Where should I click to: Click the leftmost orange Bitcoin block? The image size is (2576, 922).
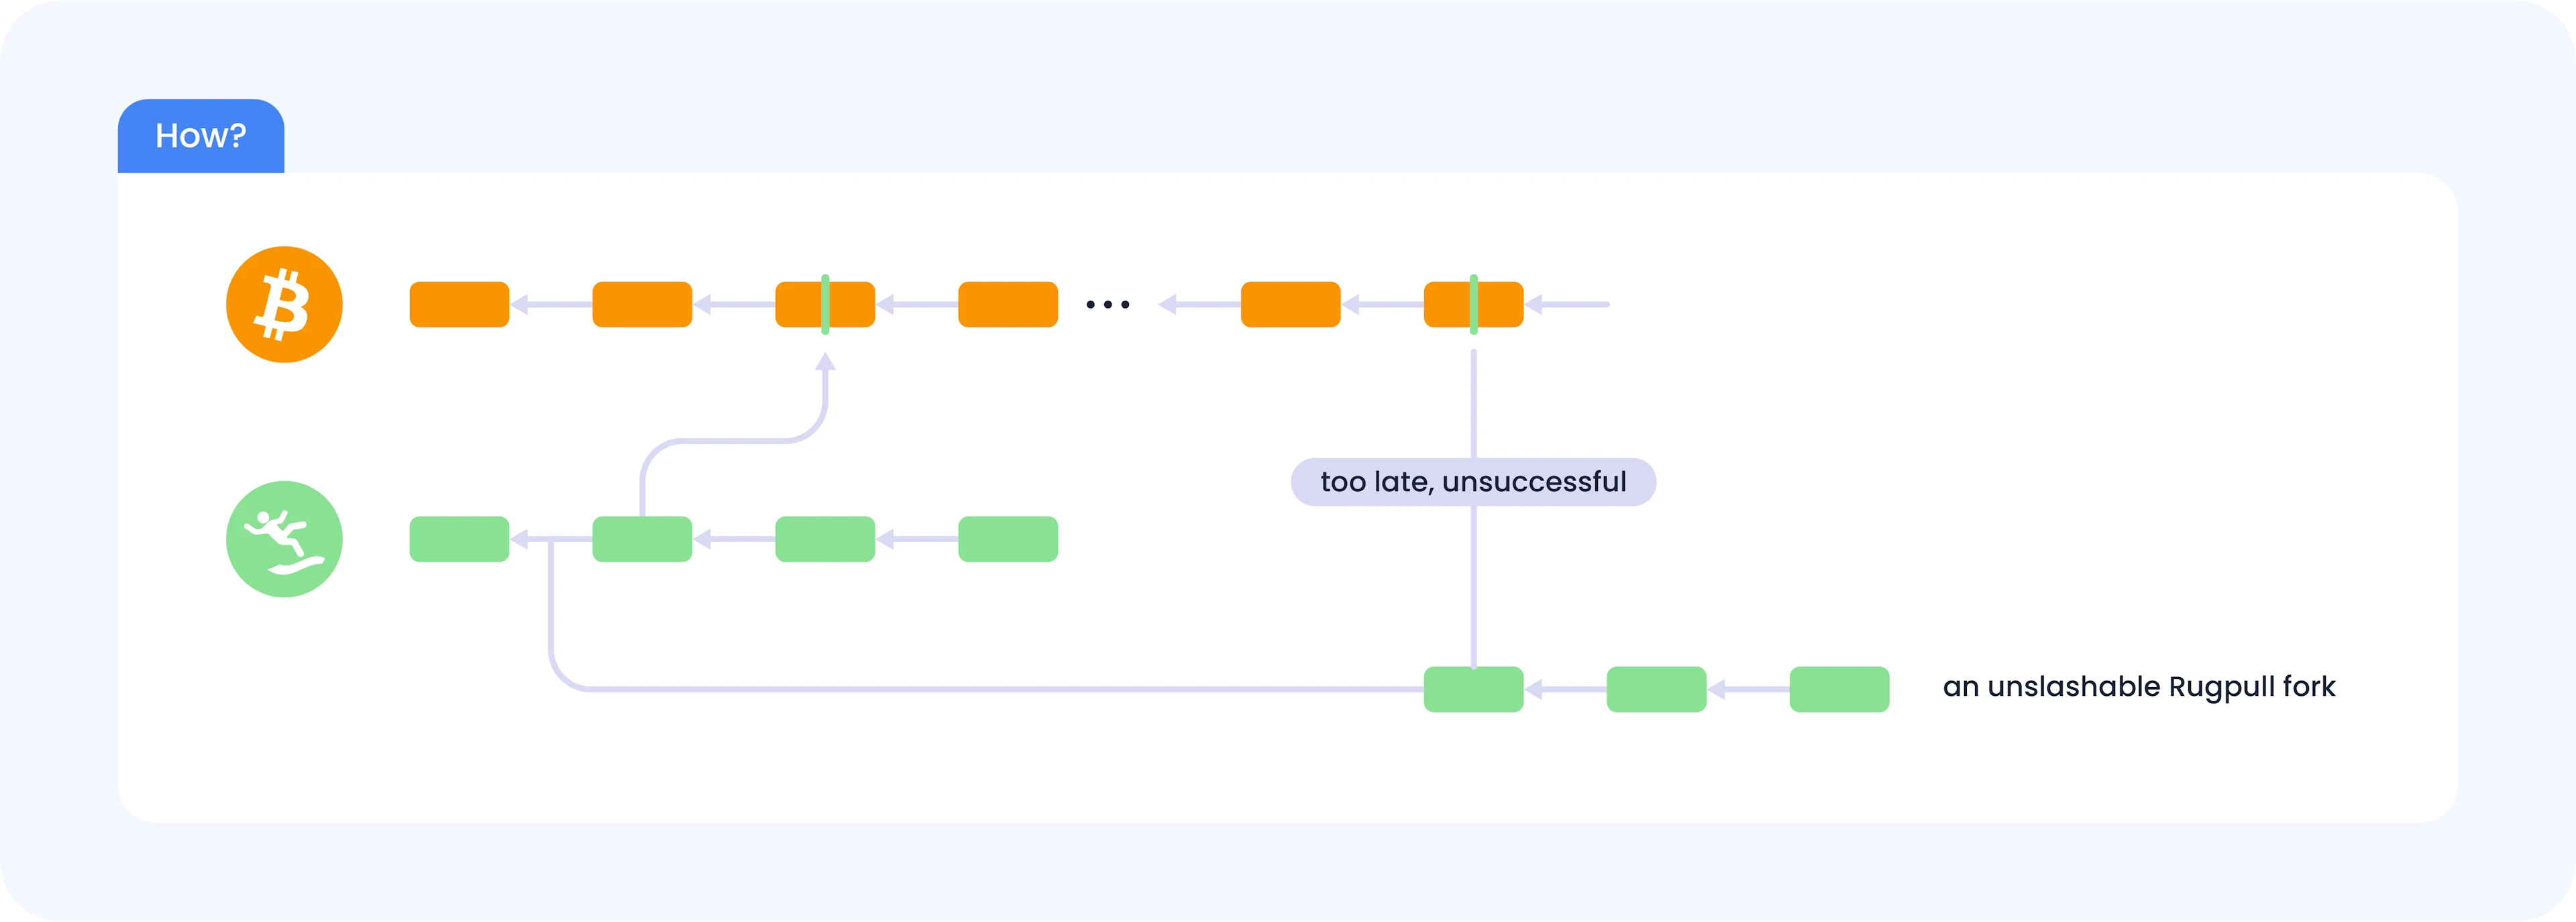click(x=459, y=305)
